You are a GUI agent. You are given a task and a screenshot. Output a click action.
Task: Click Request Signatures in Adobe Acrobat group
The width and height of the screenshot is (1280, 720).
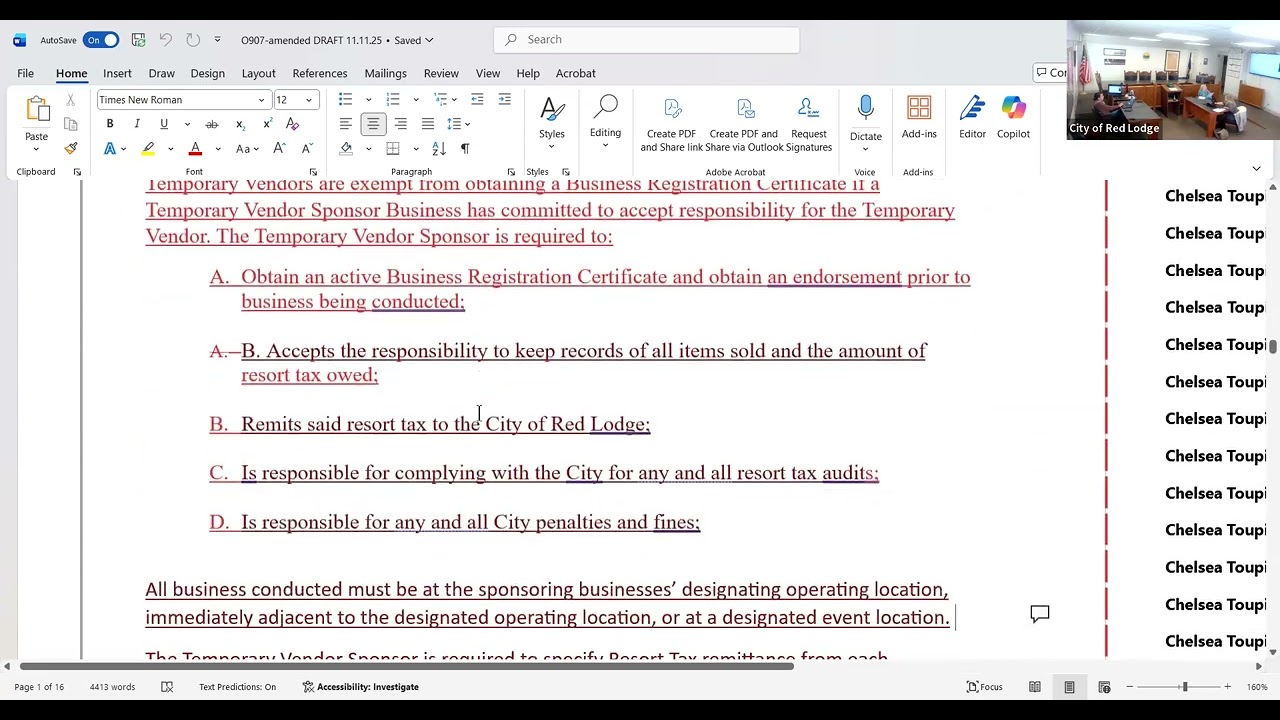click(x=809, y=124)
